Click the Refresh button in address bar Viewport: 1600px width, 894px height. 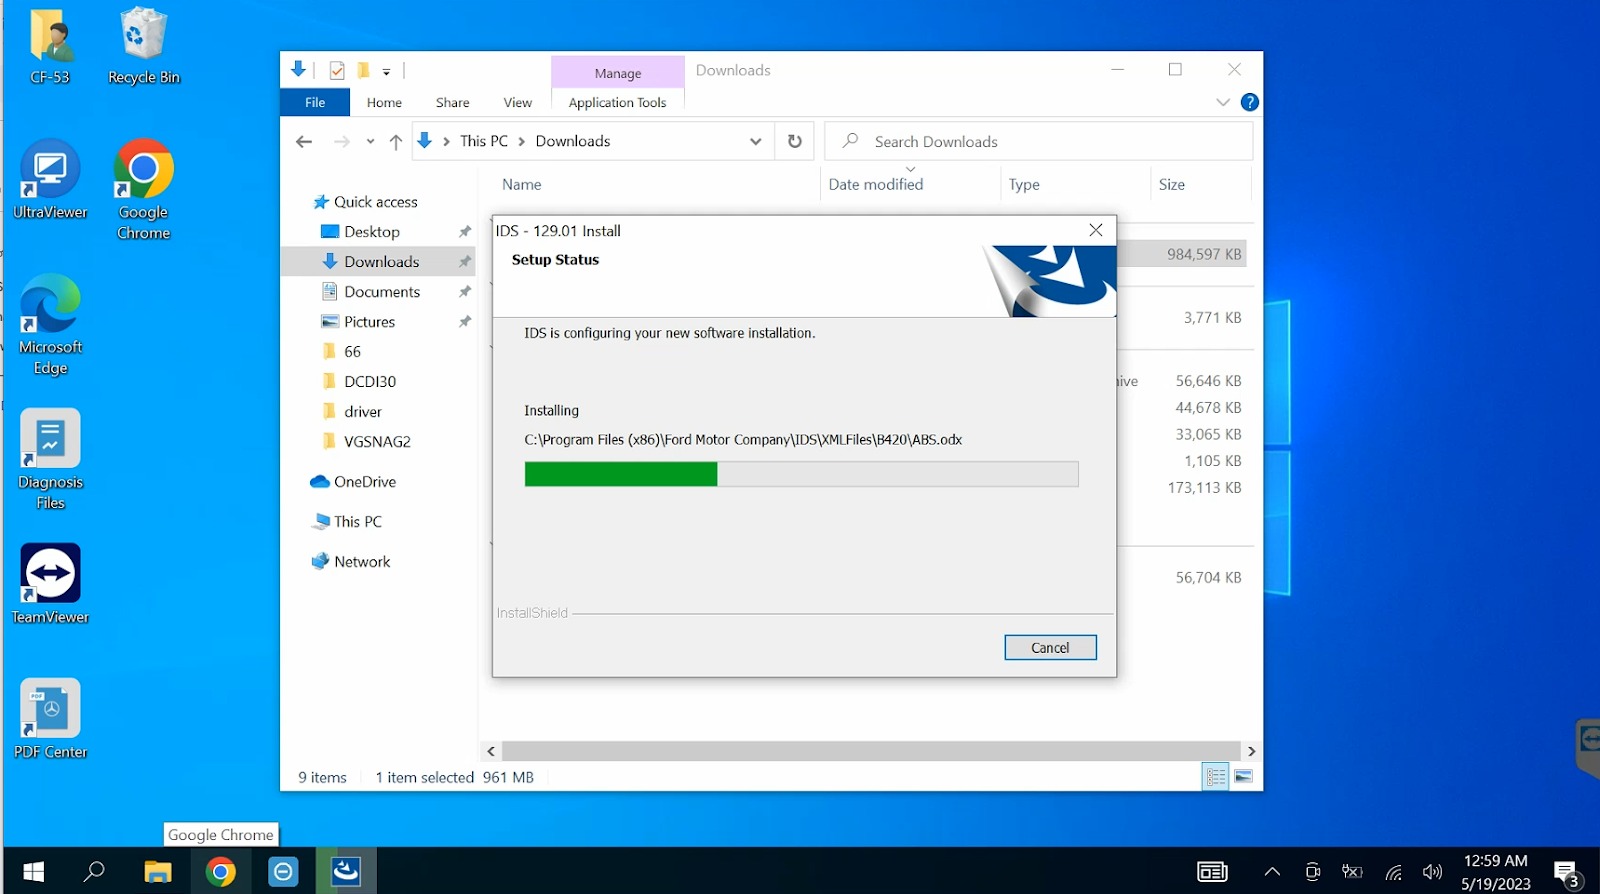(794, 141)
